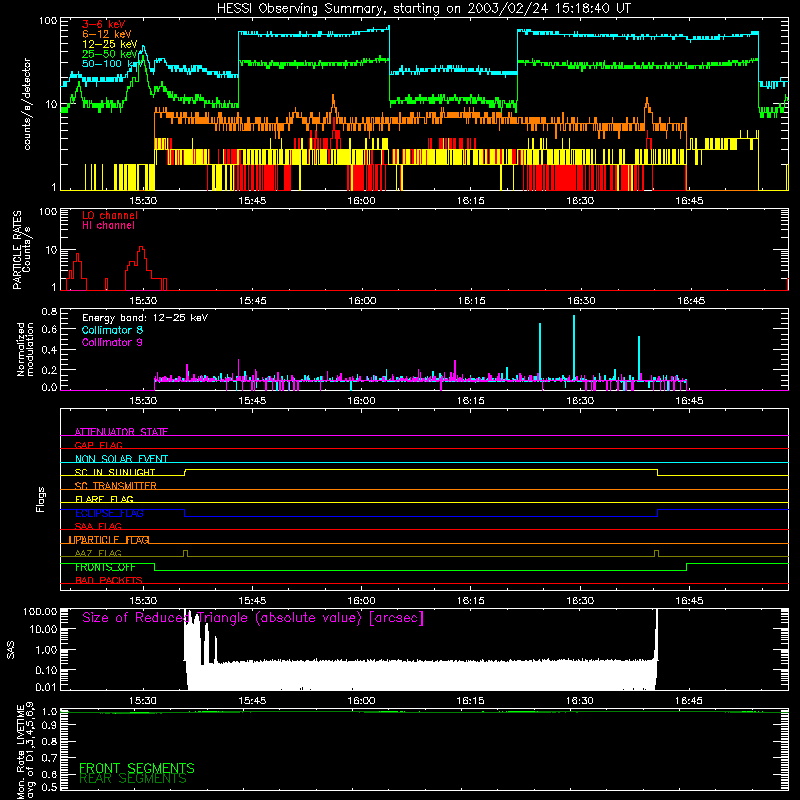This screenshot has height=800, width=800.
Task: Click the Flags panel axis label
Action: click(40, 499)
